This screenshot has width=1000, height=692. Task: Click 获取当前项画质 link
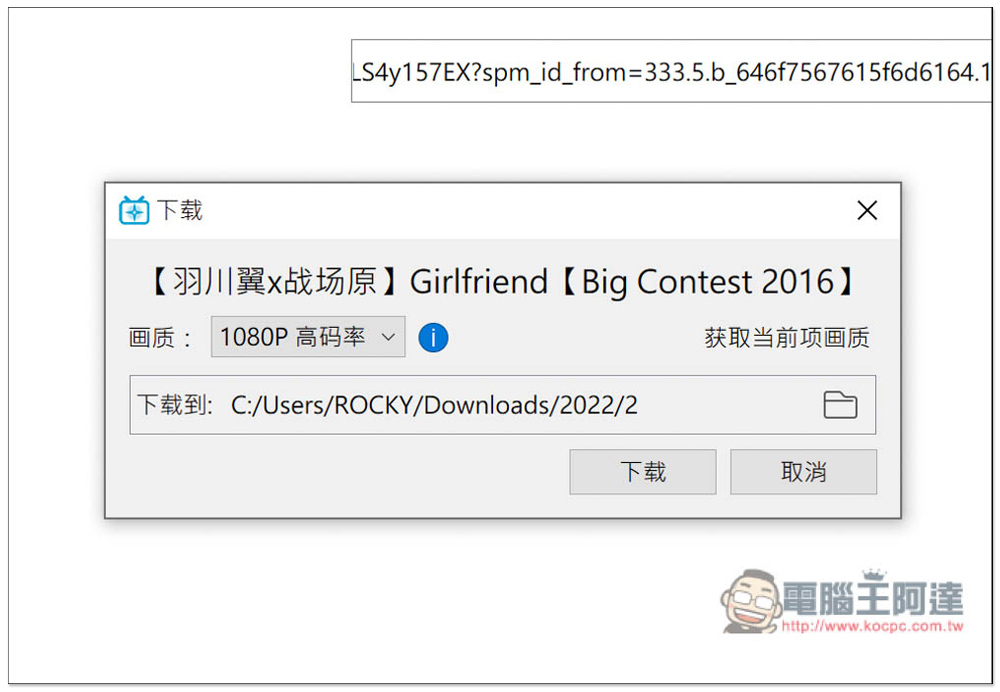787,337
